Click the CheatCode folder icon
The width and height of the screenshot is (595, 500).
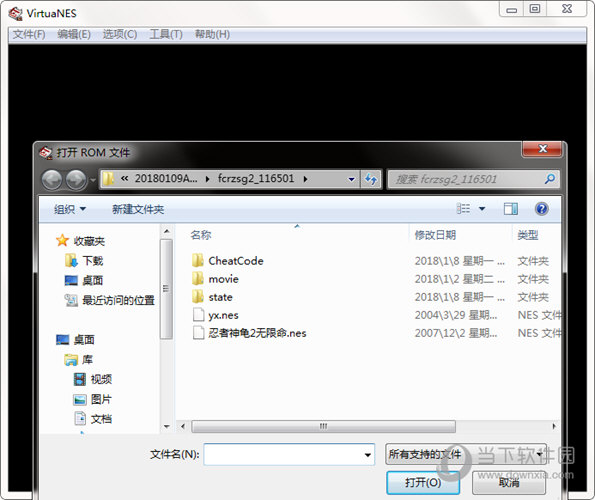point(198,261)
